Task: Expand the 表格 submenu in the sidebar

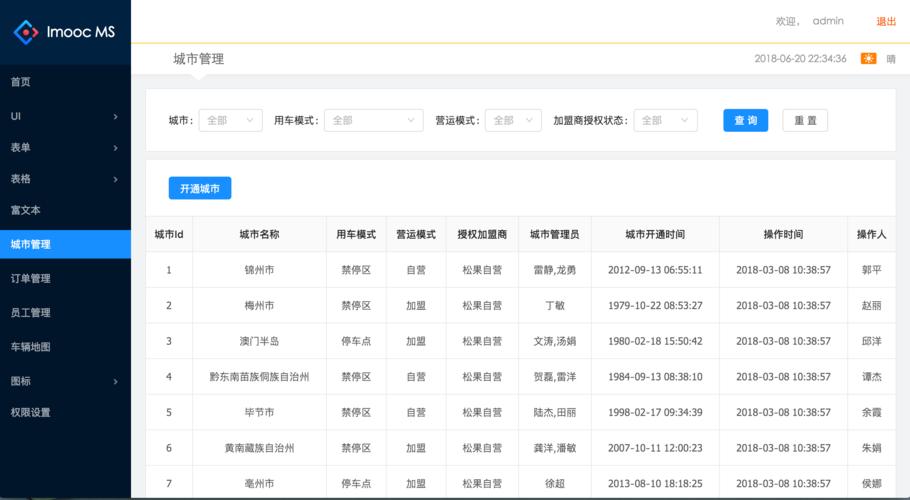Action: point(66,179)
